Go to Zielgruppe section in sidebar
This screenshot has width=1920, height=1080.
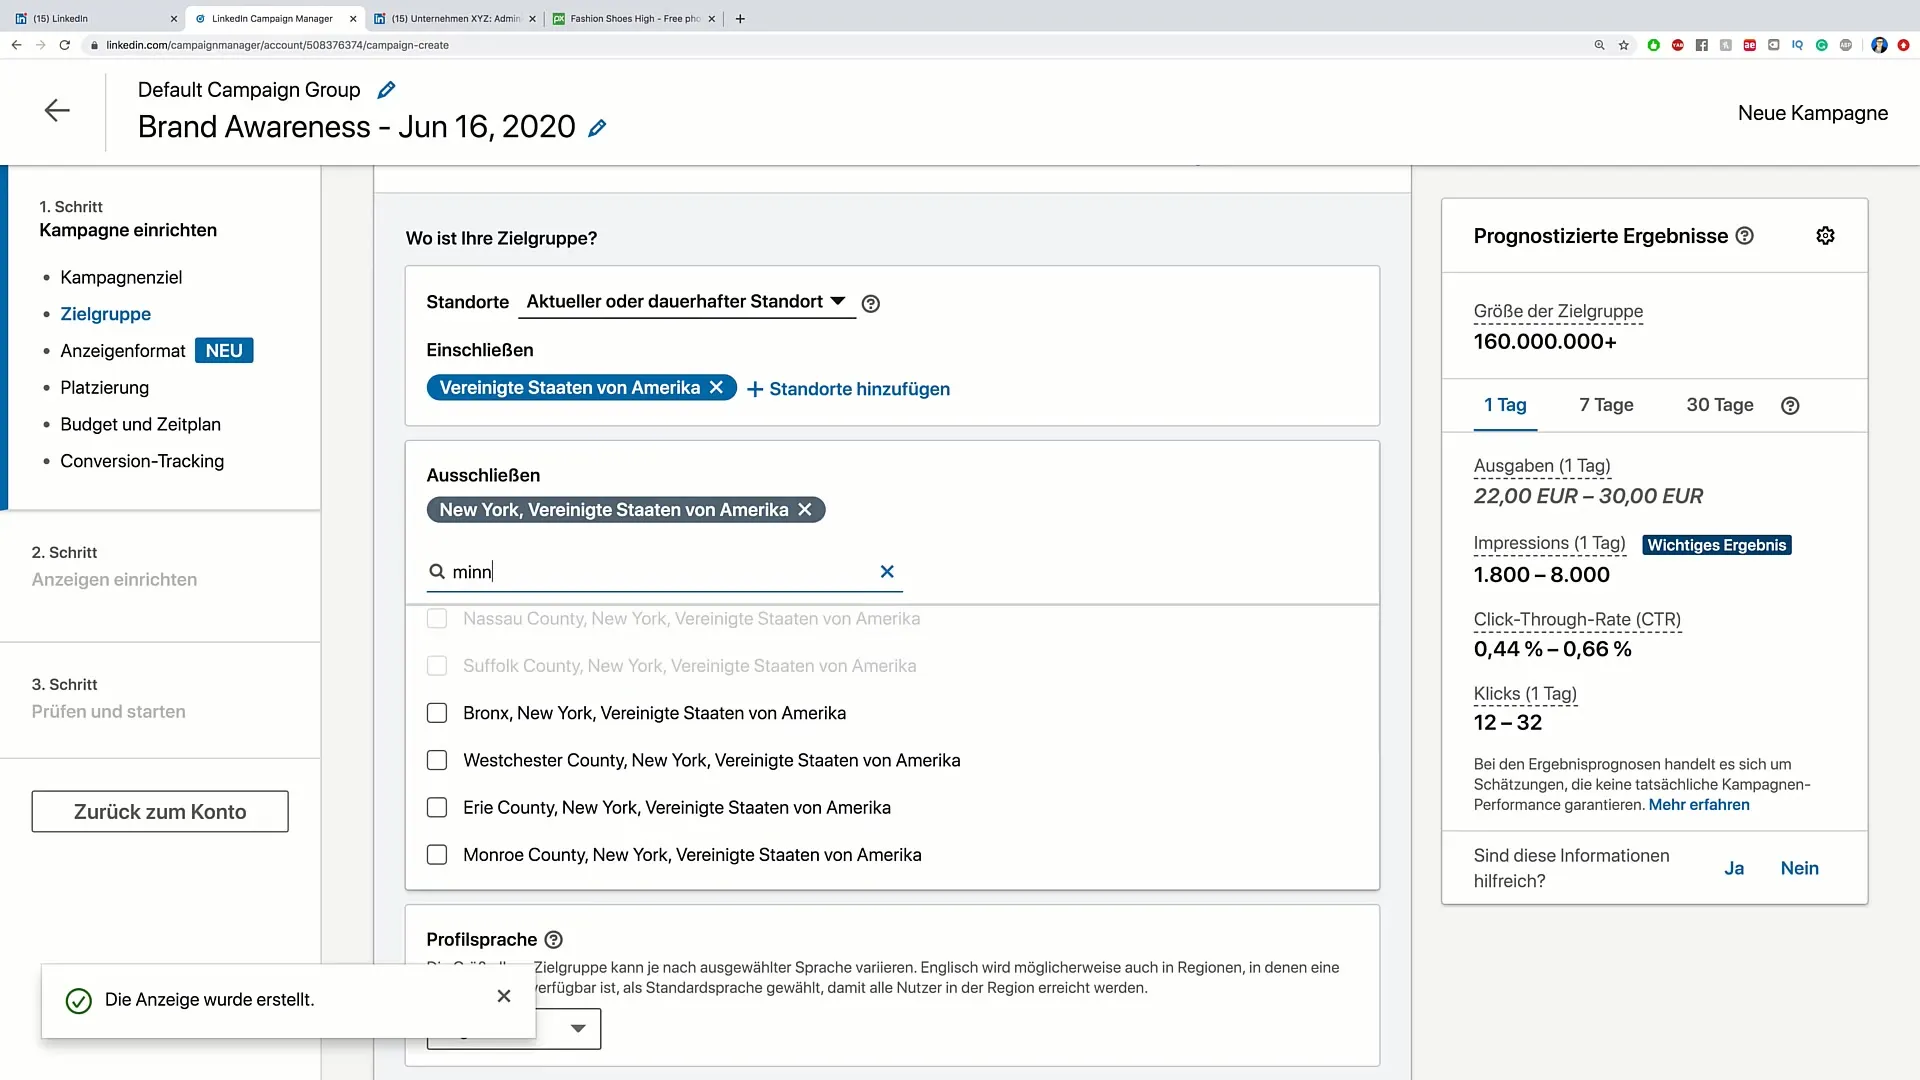click(106, 314)
